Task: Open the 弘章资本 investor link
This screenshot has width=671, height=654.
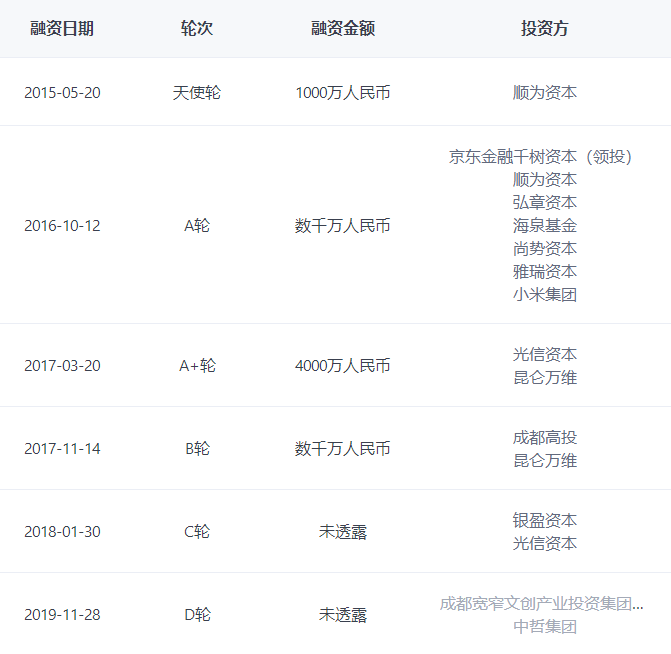Action: (545, 202)
